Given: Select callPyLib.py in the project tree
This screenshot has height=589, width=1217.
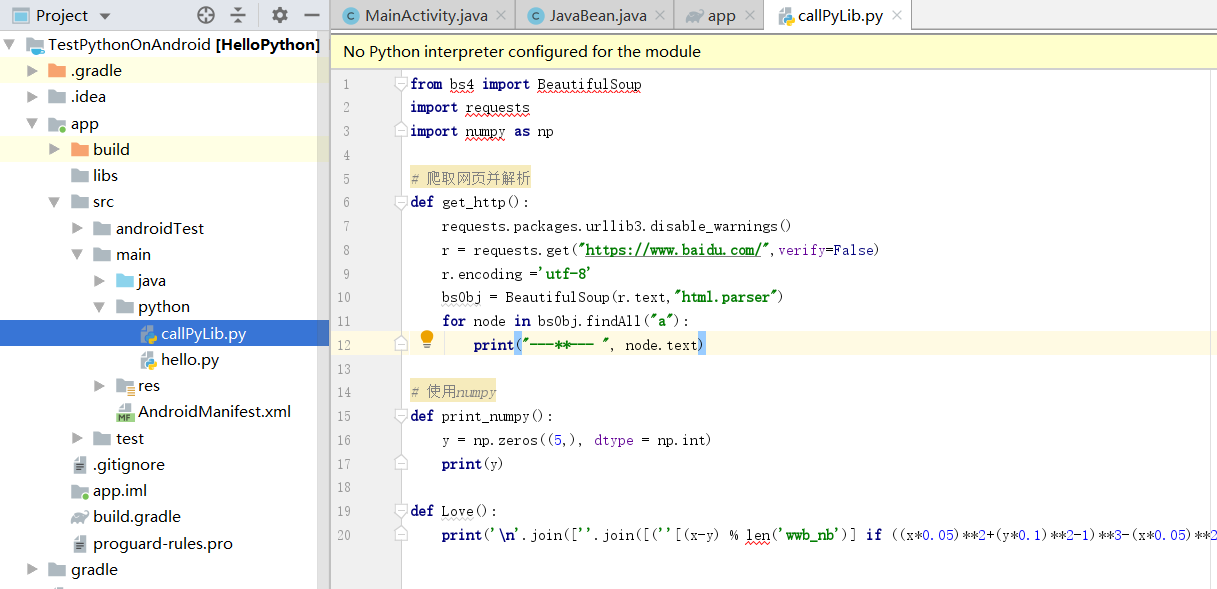Looking at the screenshot, I should pyautogui.click(x=205, y=333).
